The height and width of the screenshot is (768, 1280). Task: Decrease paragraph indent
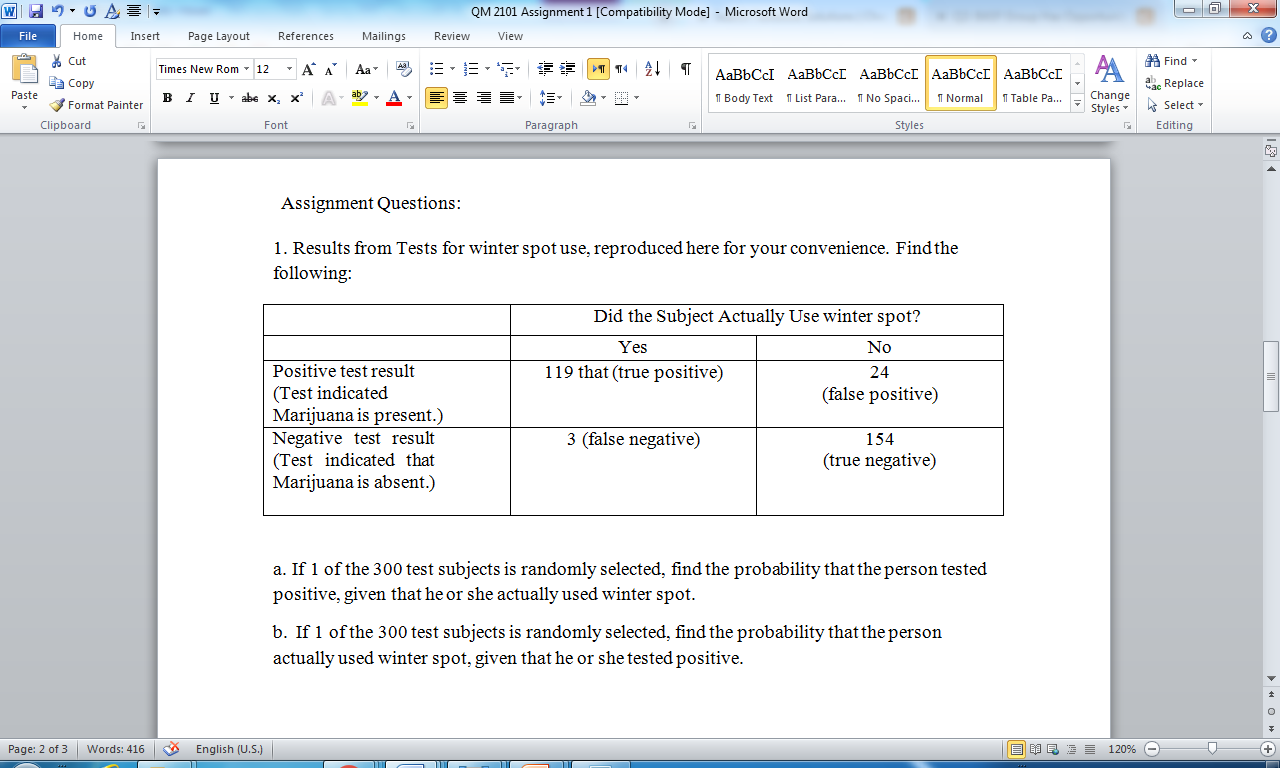(545, 69)
